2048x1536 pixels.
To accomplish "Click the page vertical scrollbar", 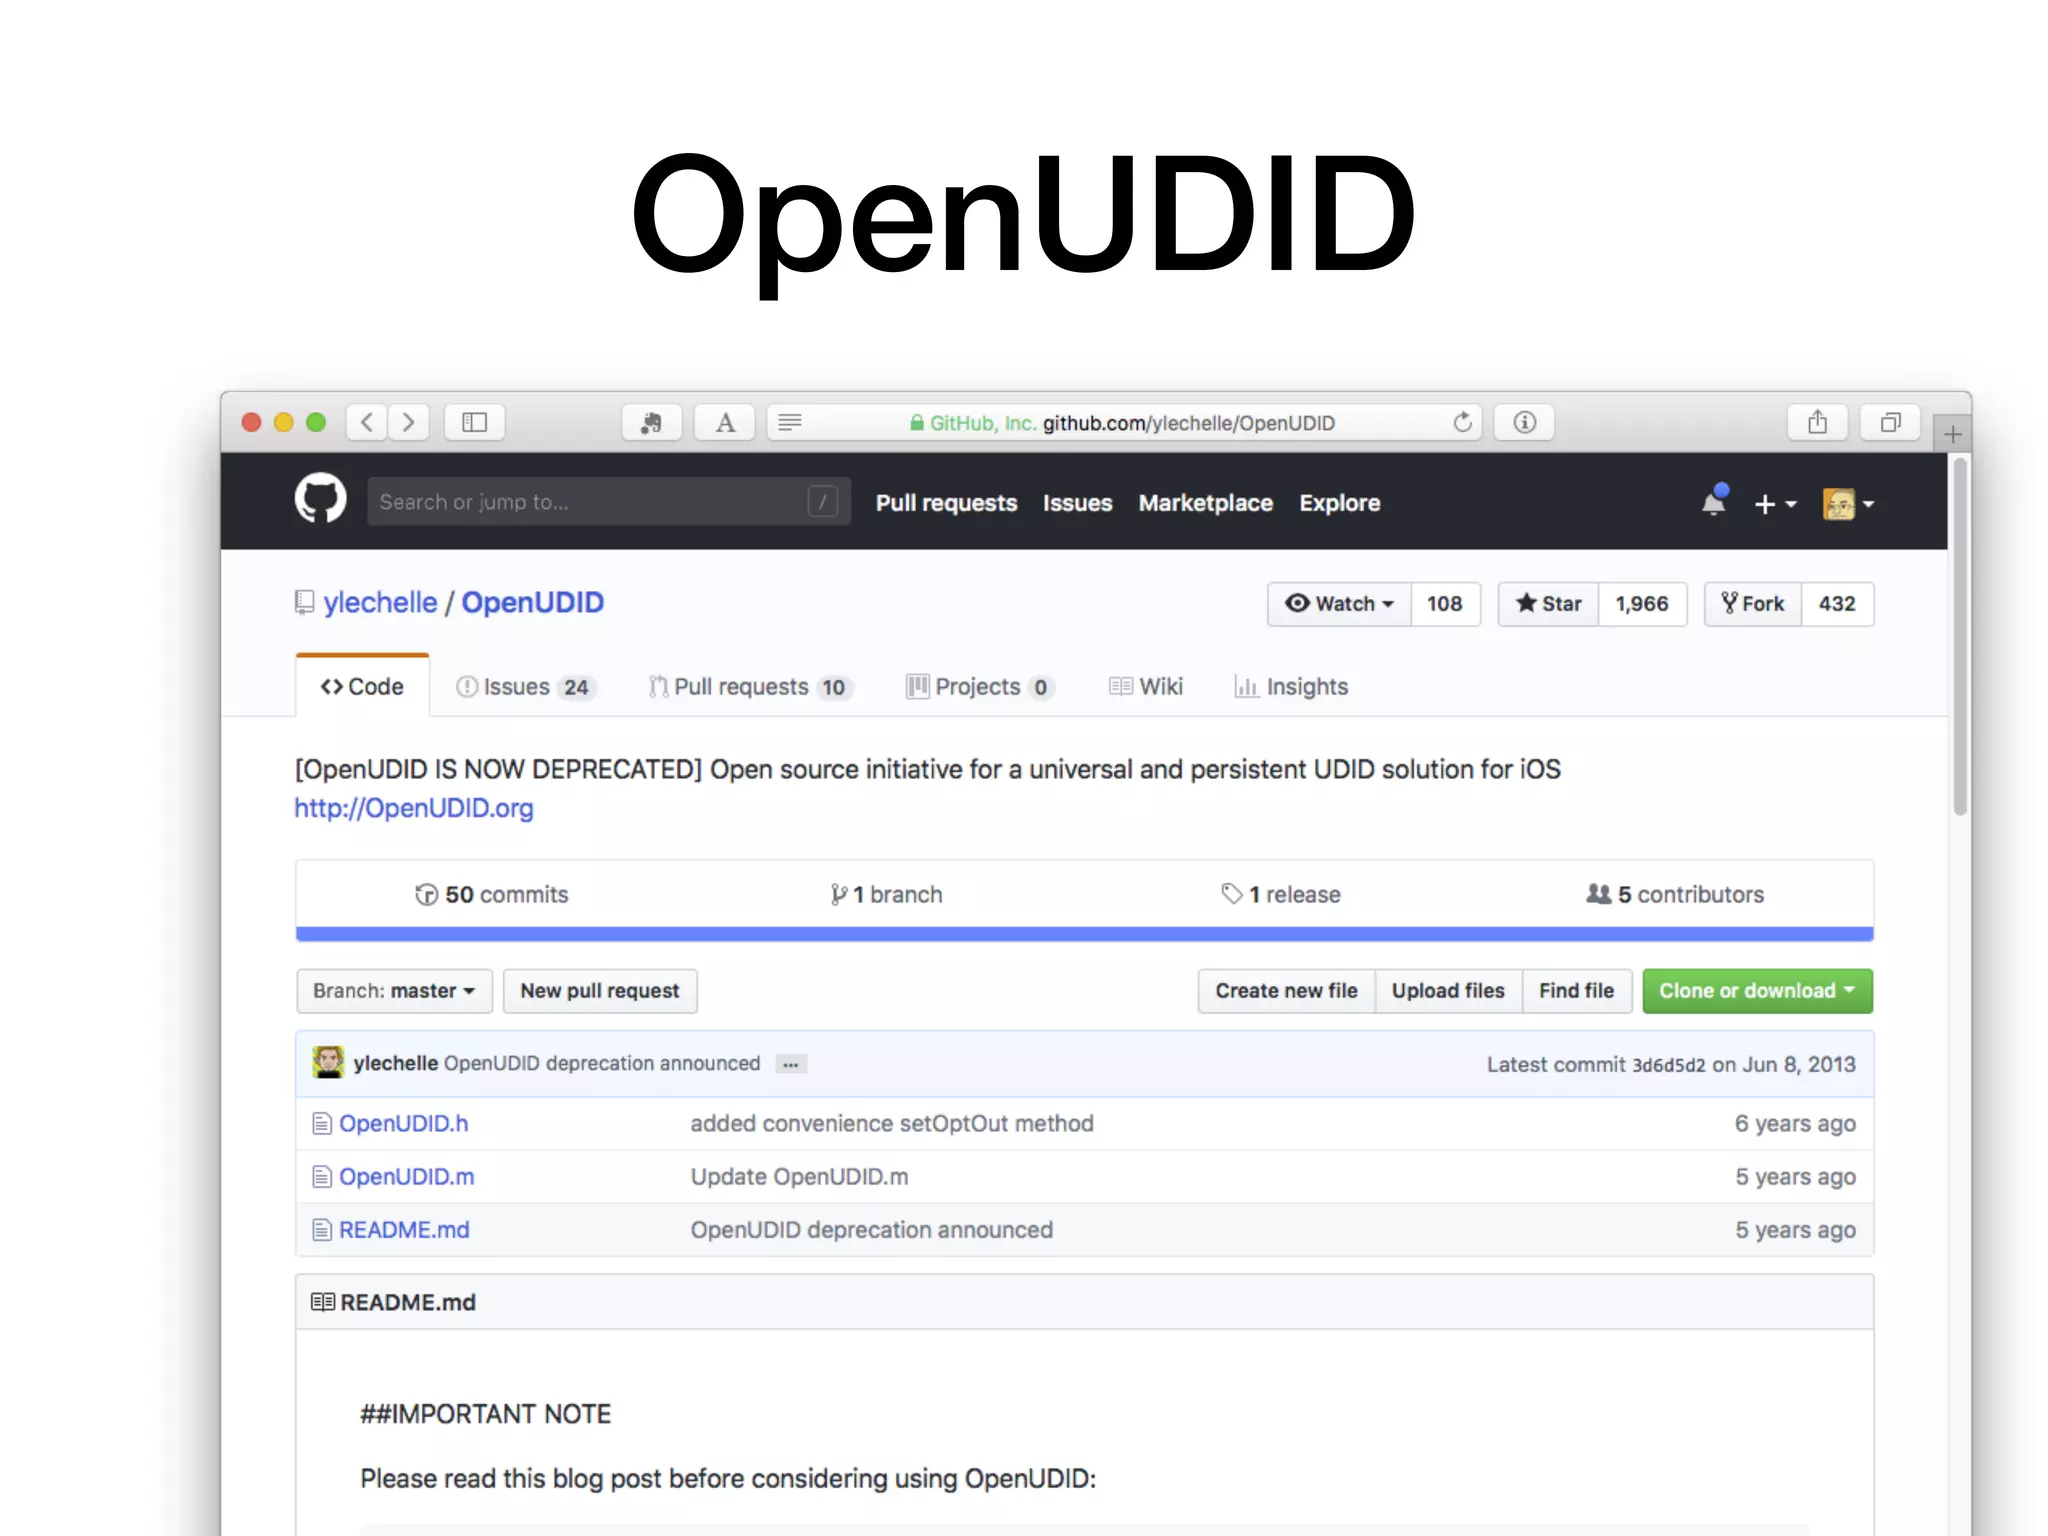I will [1960, 637].
